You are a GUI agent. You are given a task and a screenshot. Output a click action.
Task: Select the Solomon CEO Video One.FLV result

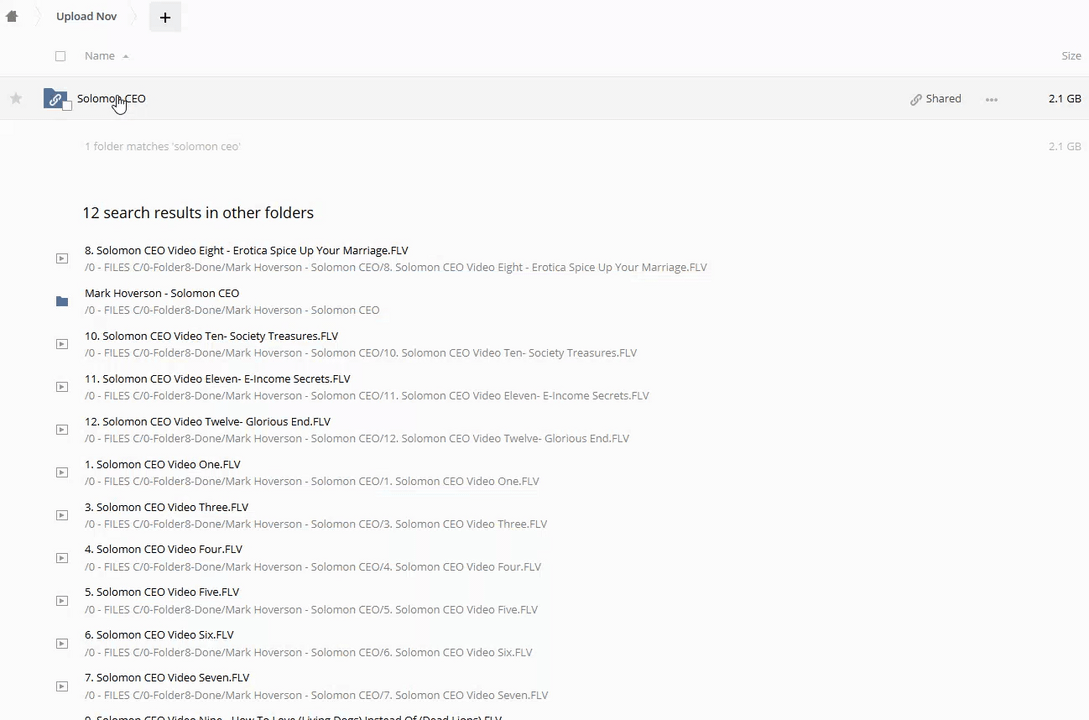(x=162, y=465)
